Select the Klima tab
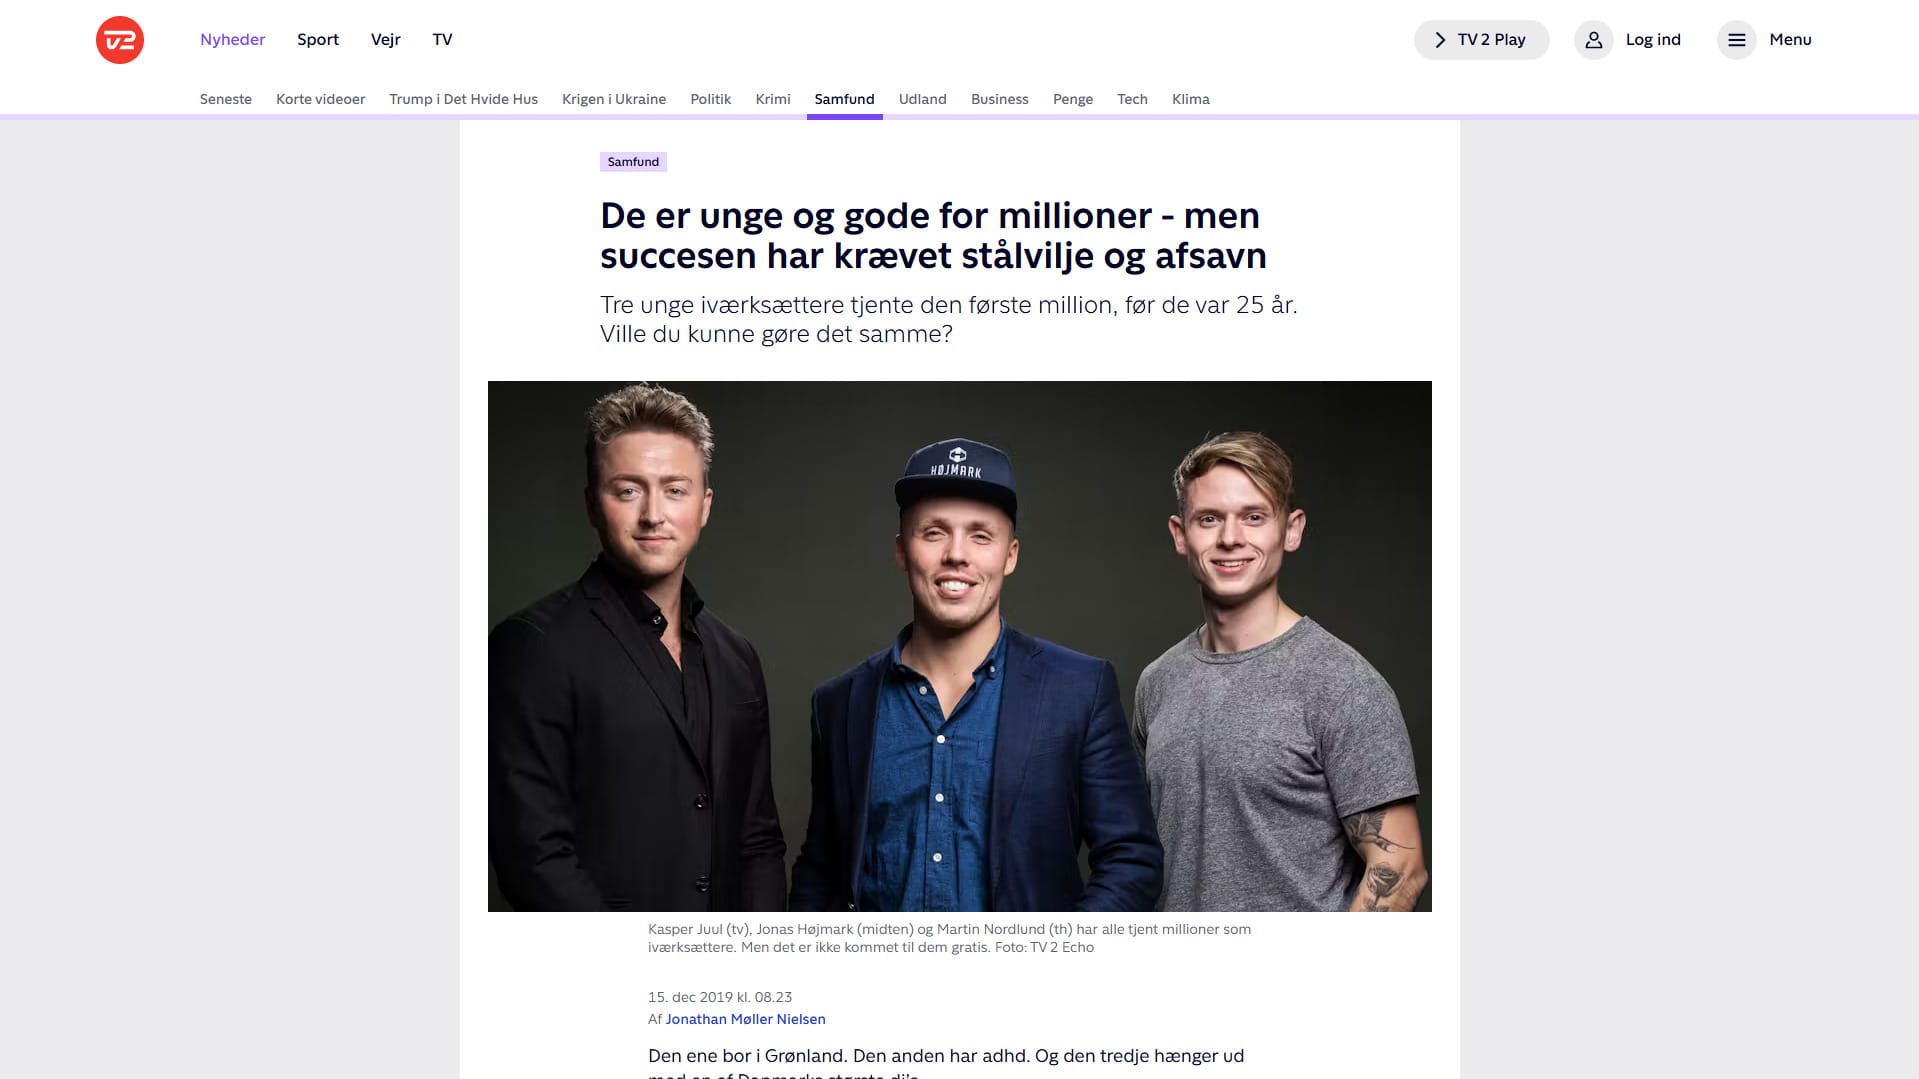This screenshot has height=1079, width=1919. 1190,99
